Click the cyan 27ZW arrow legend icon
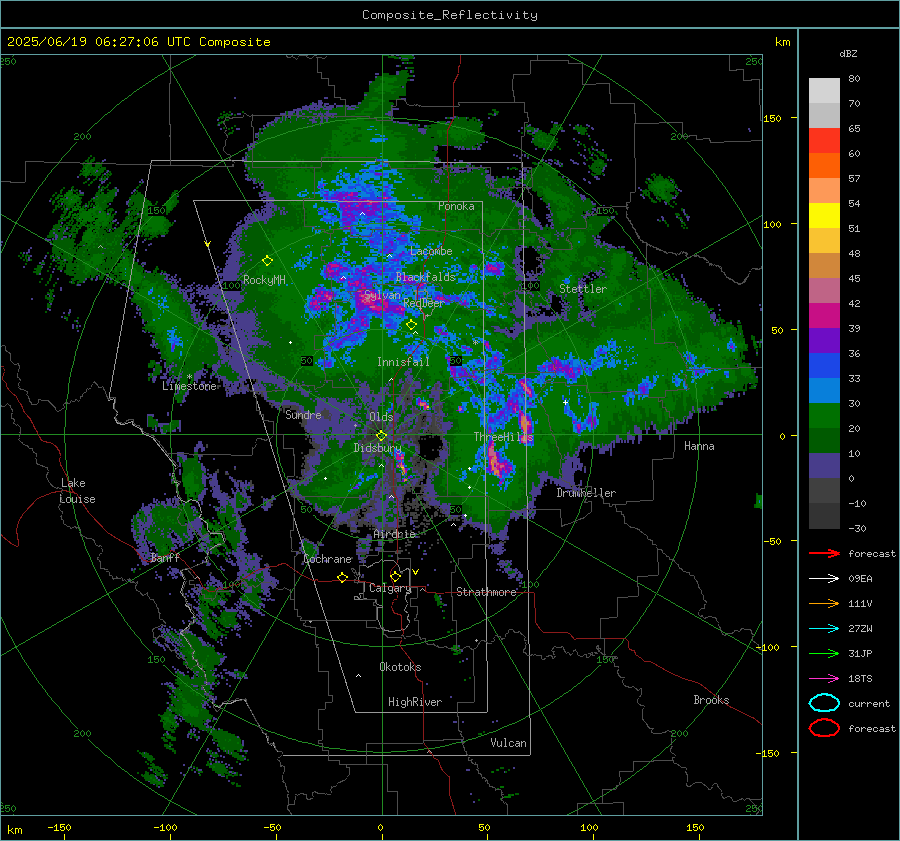 coord(824,629)
